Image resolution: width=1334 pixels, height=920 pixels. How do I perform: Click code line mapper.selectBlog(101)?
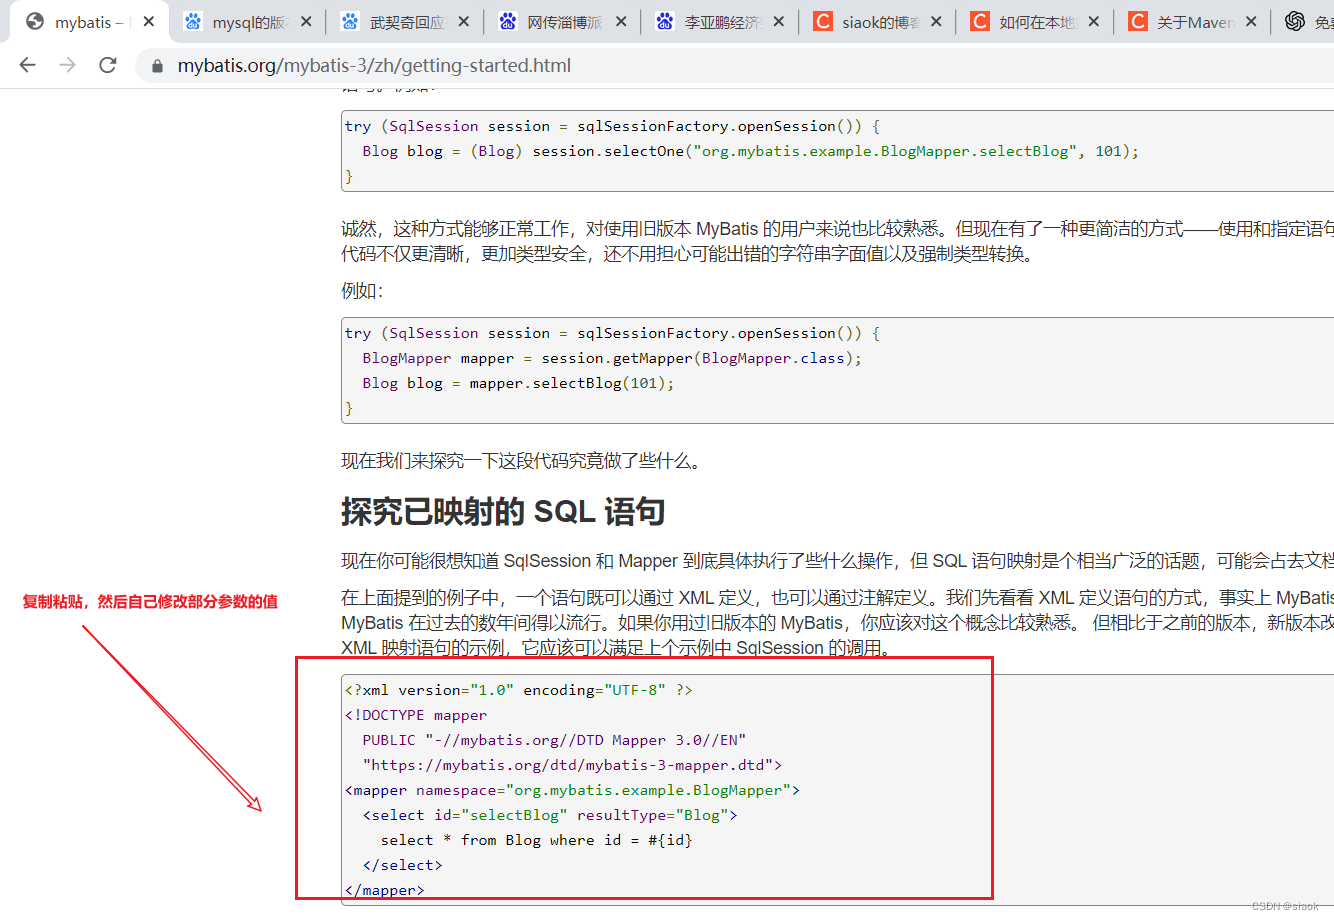[518, 383]
